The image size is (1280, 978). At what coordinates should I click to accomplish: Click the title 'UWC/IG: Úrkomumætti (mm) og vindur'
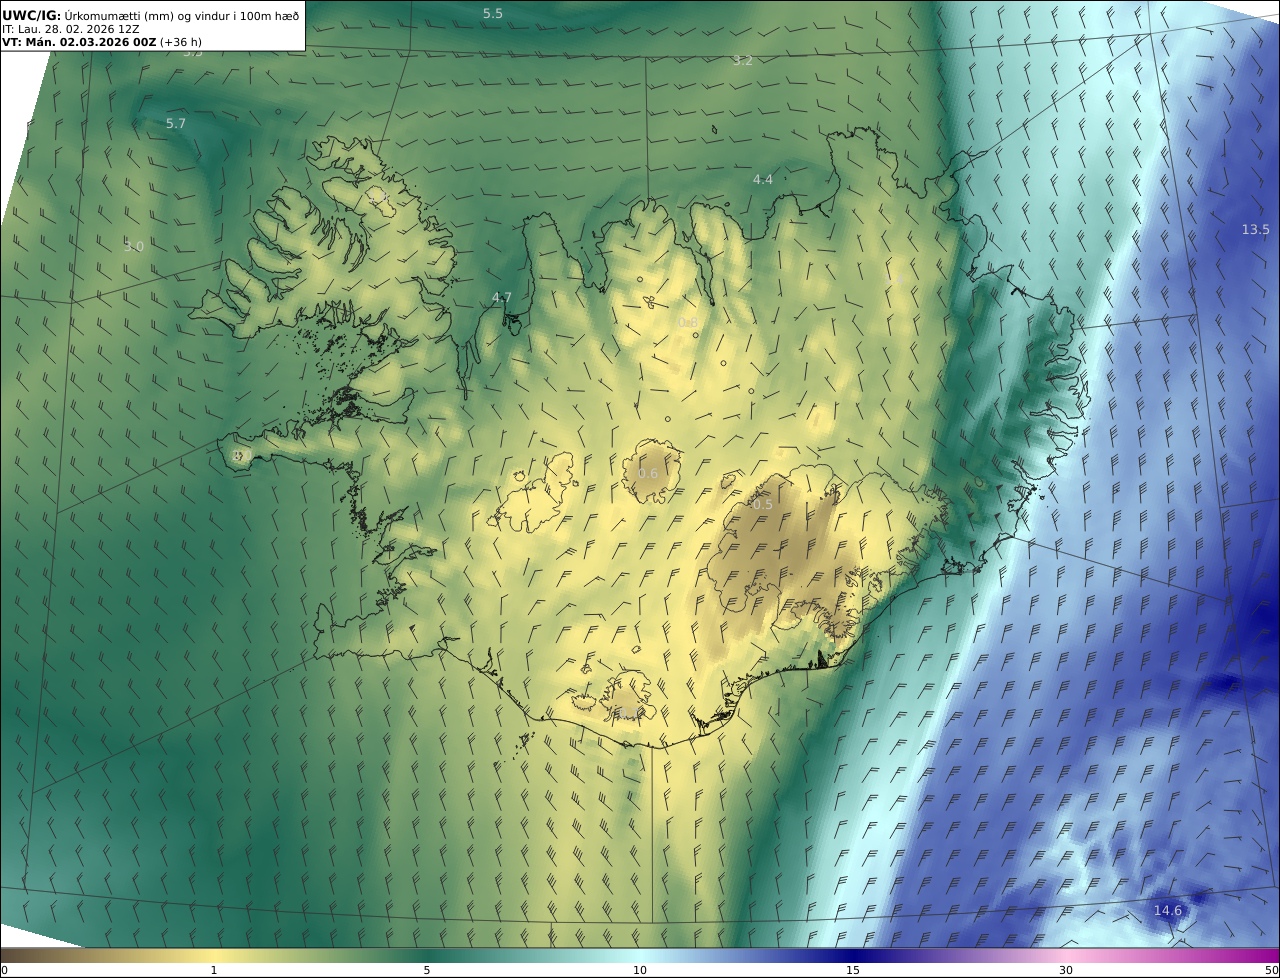coord(150,15)
